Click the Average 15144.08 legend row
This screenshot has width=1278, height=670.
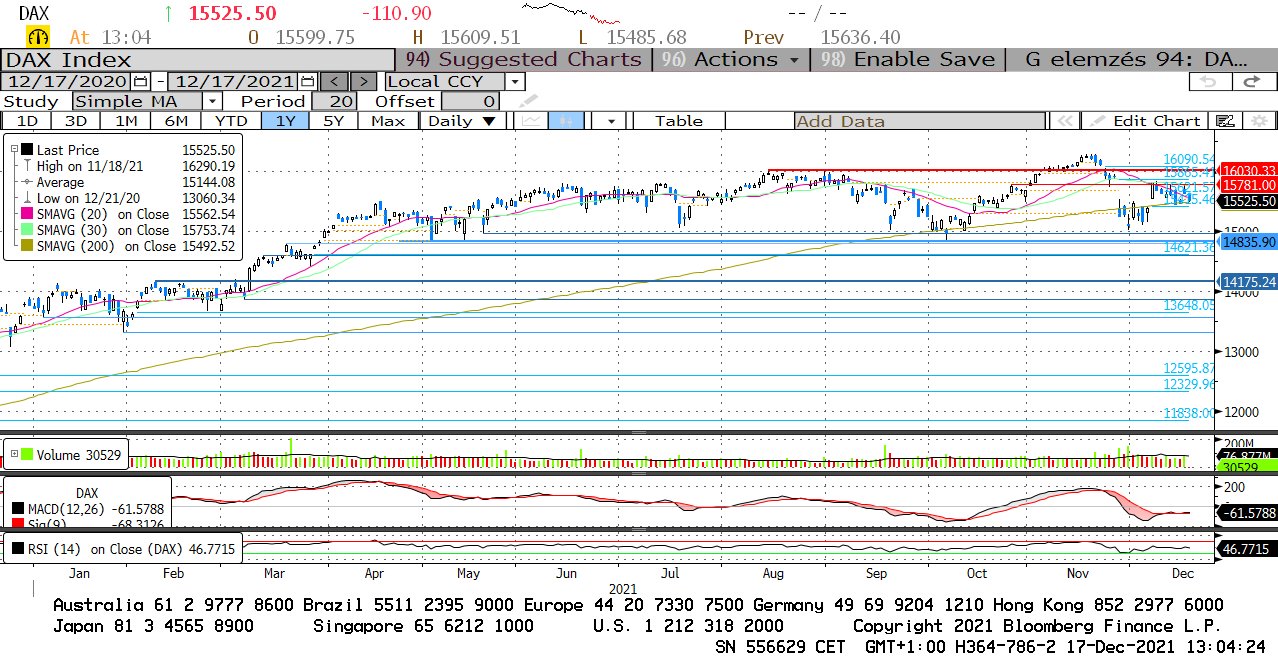129,182
